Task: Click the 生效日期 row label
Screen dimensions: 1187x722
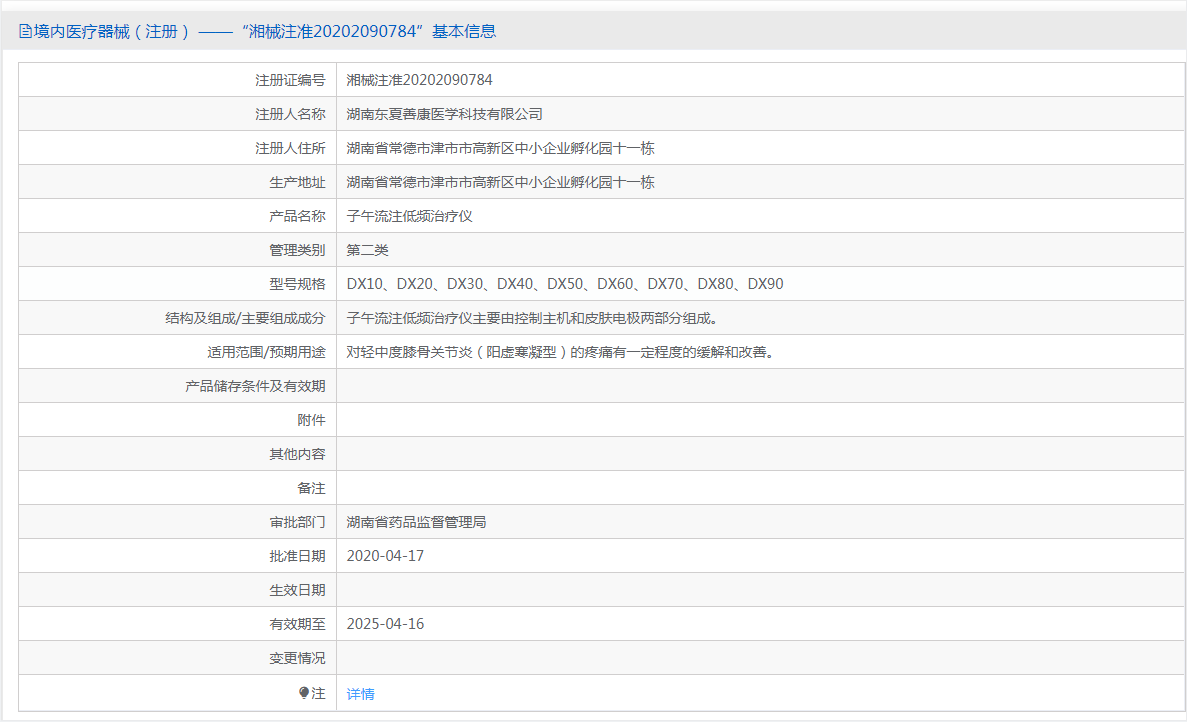Action: click(297, 590)
